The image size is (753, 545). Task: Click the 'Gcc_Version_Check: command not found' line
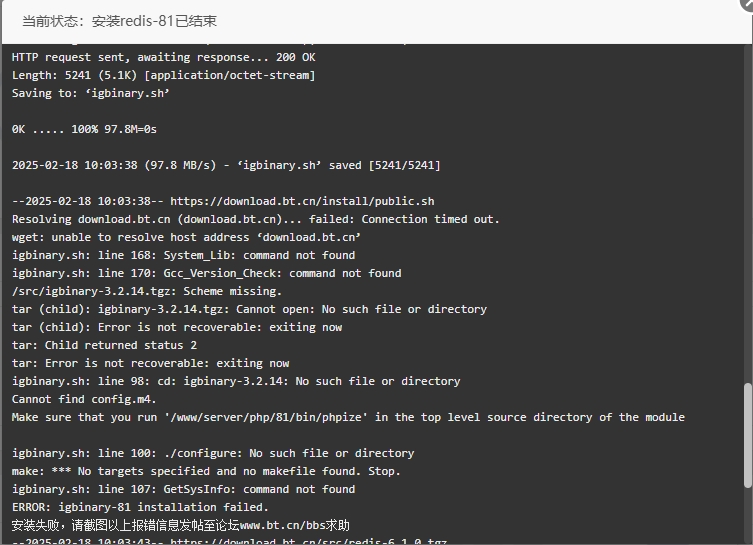click(x=206, y=273)
